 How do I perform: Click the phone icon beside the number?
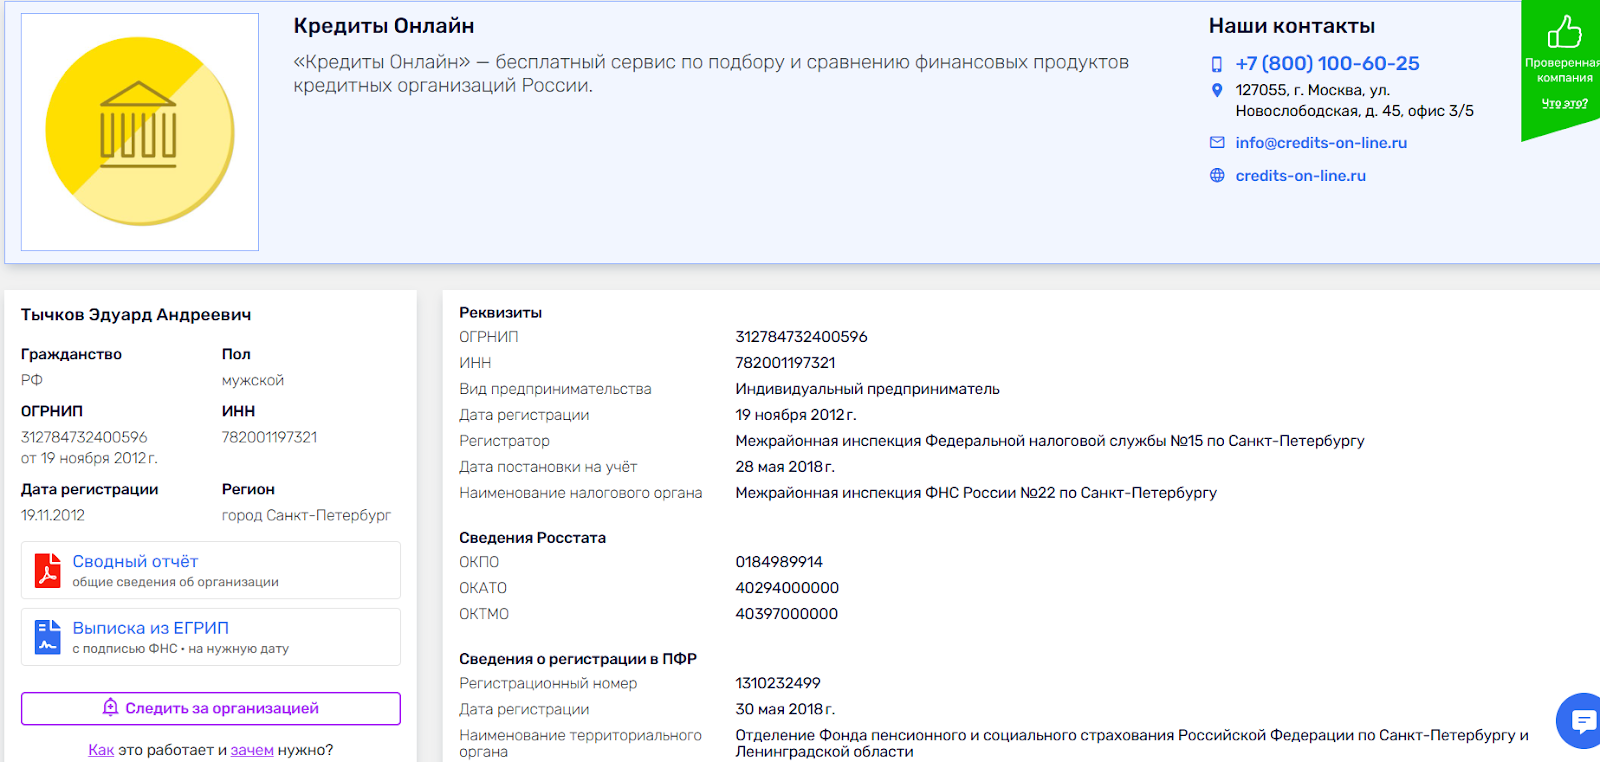tap(1217, 64)
